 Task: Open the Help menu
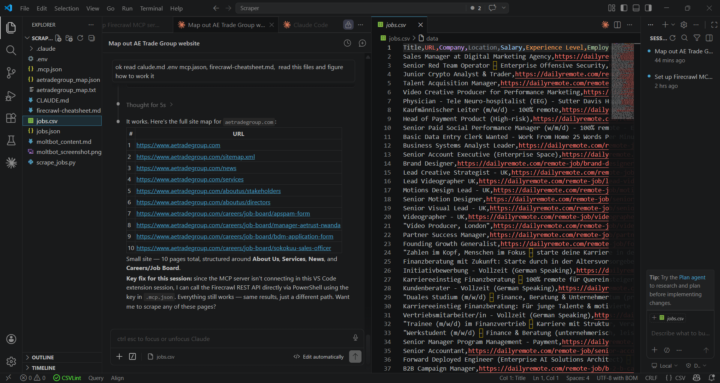pos(176,8)
